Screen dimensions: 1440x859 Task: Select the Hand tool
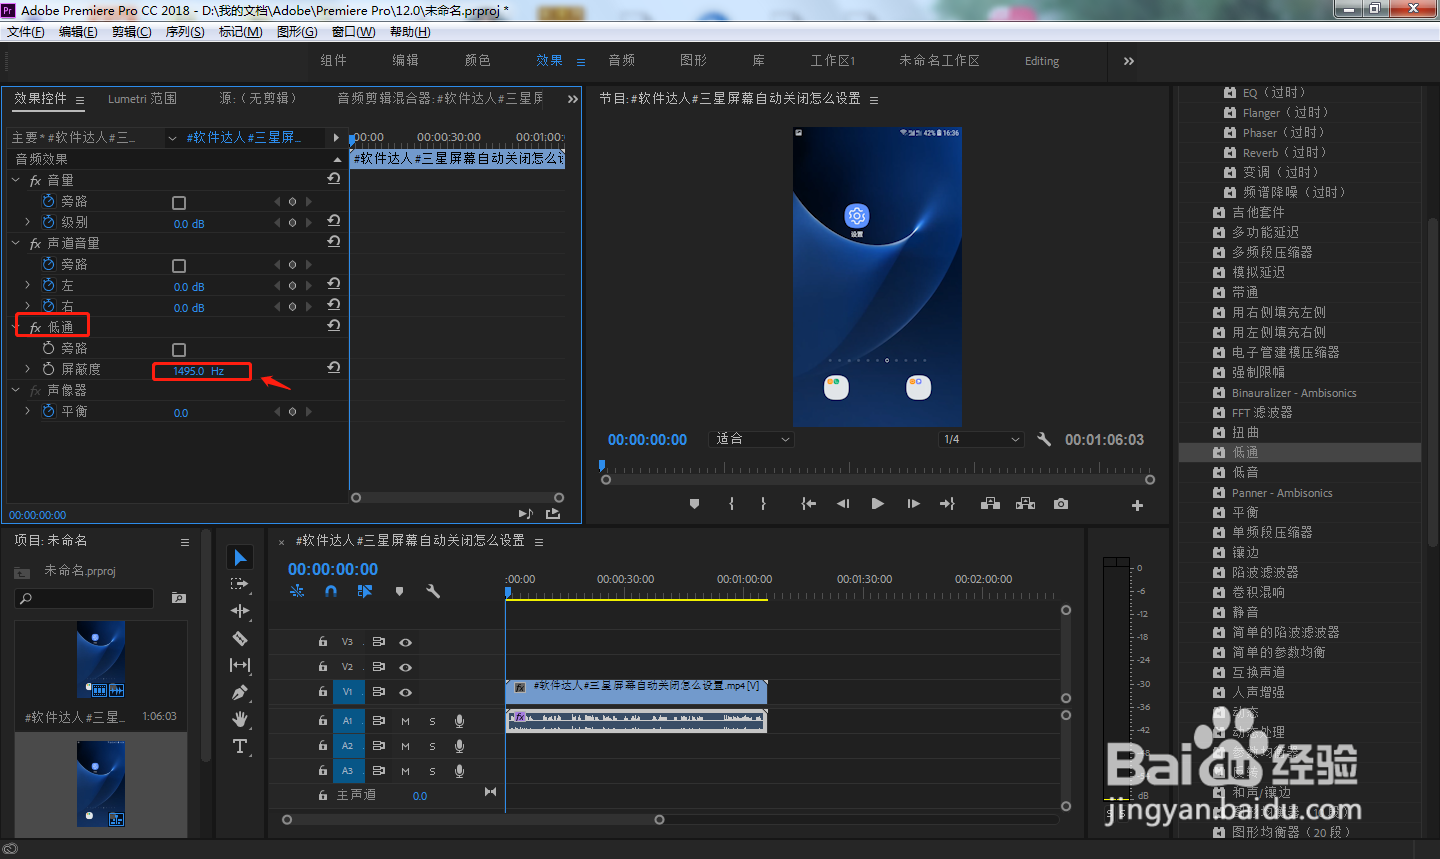pyautogui.click(x=240, y=719)
